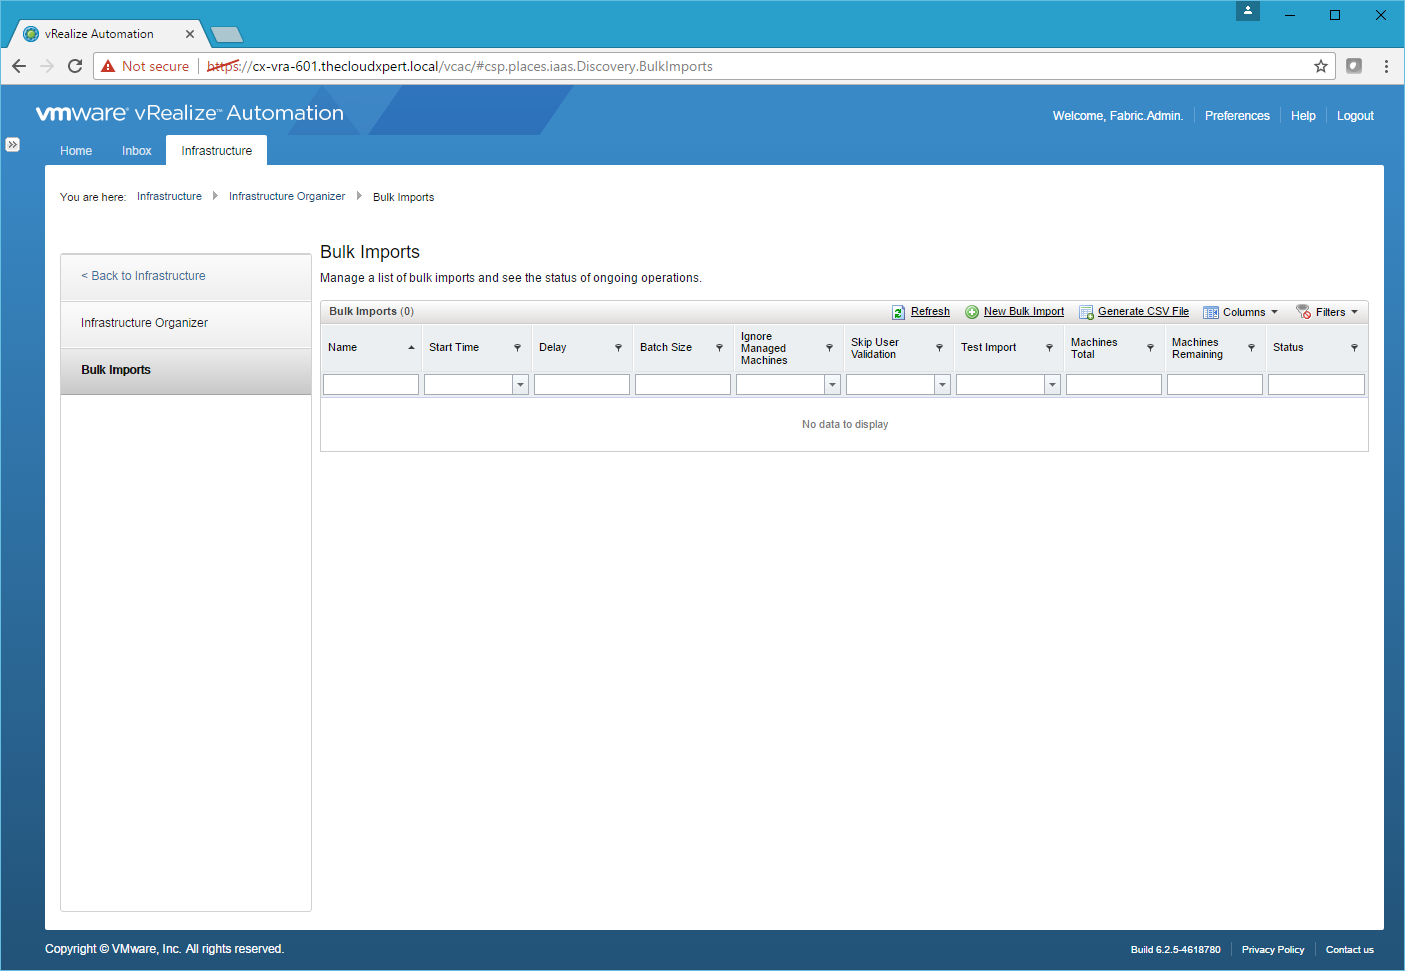Expand the Test Import filter dropdown
1405x971 pixels.
point(1052,385)
